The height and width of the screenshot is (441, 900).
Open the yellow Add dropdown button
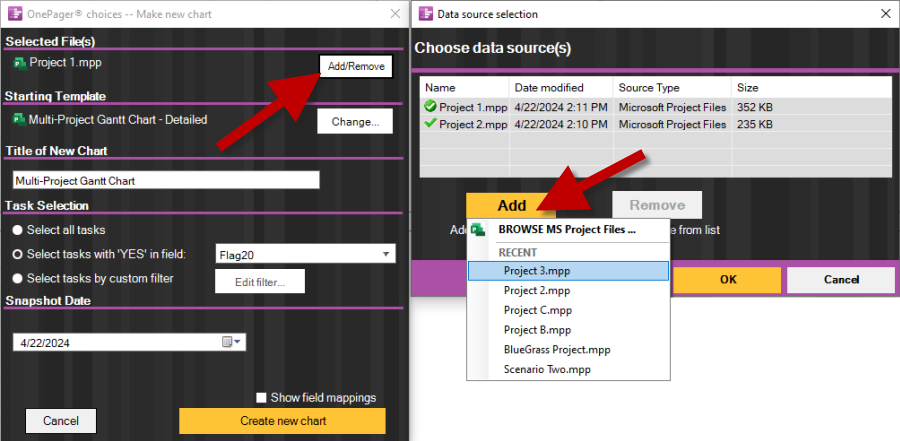point(511,205)
